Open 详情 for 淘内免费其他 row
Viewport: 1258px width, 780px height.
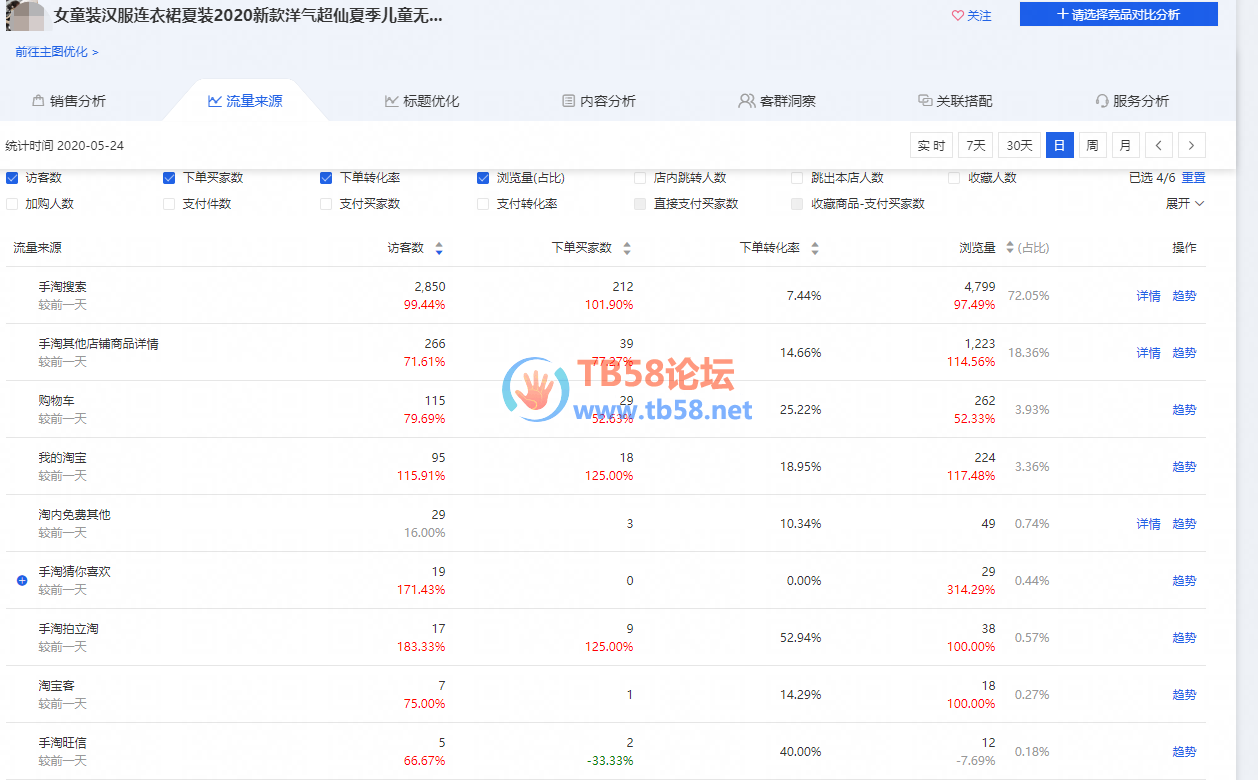[x=1148, y=524]
